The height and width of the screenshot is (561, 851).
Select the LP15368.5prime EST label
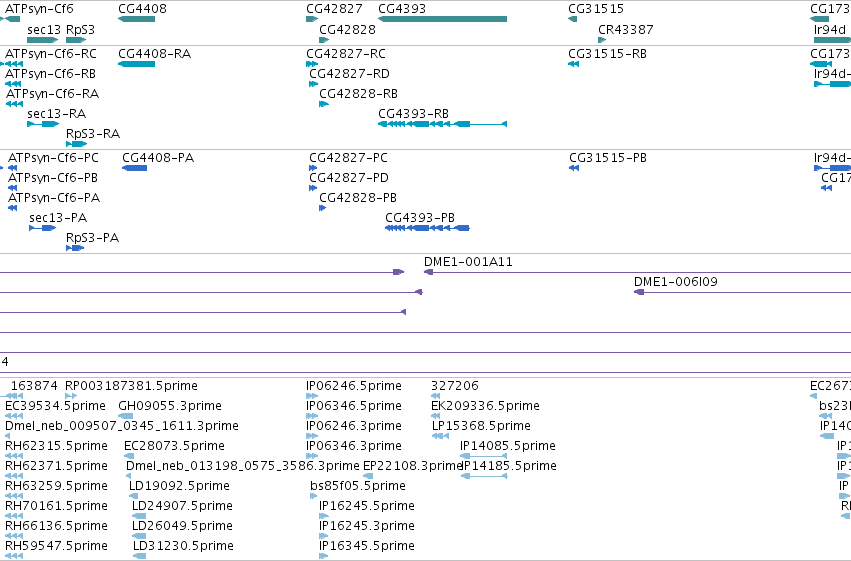481,426
